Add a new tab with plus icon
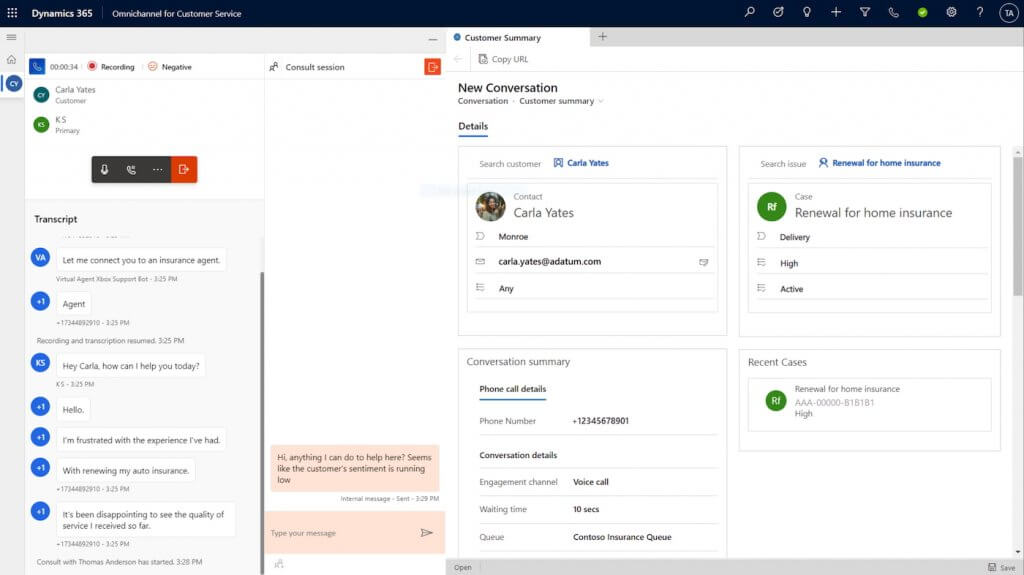The height and width of the screenshot is (575, 1024). 602,37
